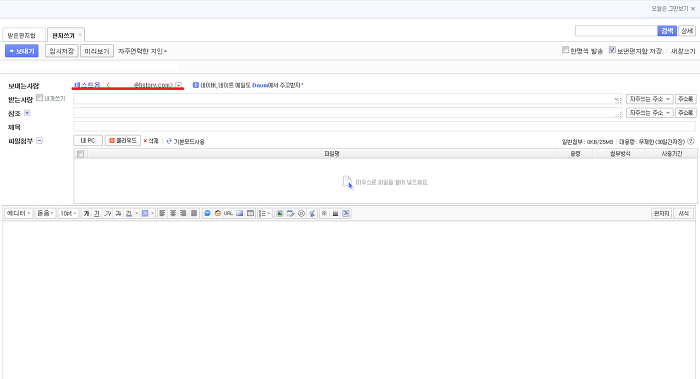700x379 pixels.
Task: Dismiss banner via 오늘은 그만보기
Action: click(x=673, y=8)
